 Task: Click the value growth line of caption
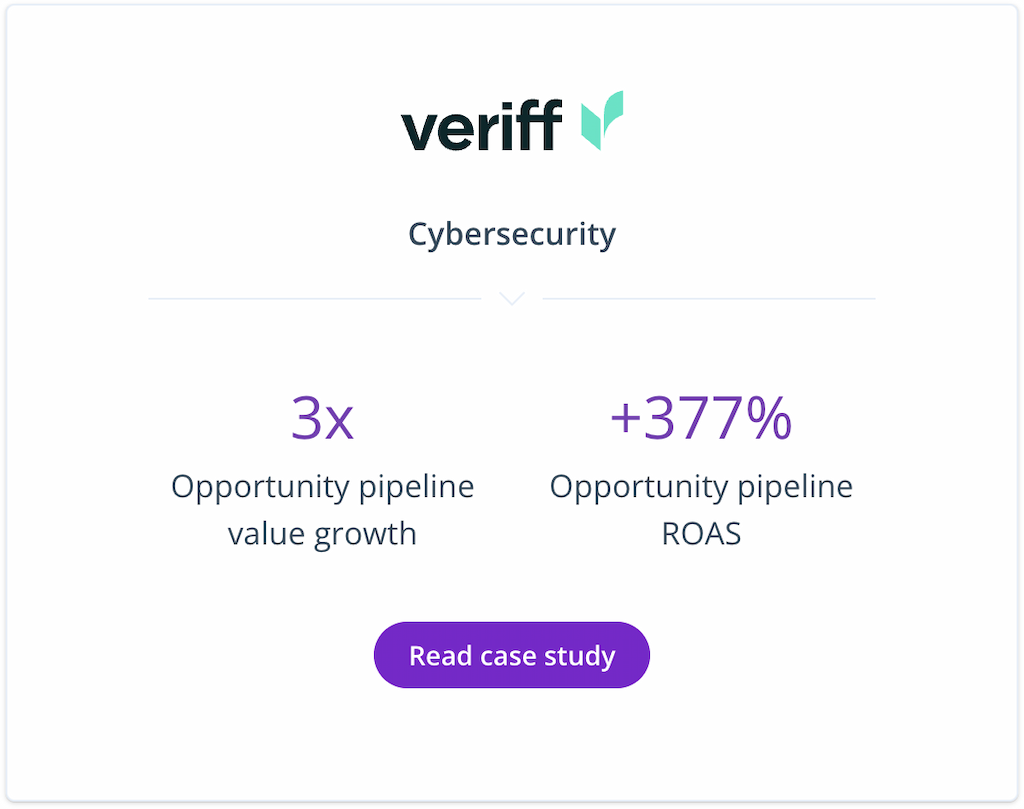click(322, 534)
